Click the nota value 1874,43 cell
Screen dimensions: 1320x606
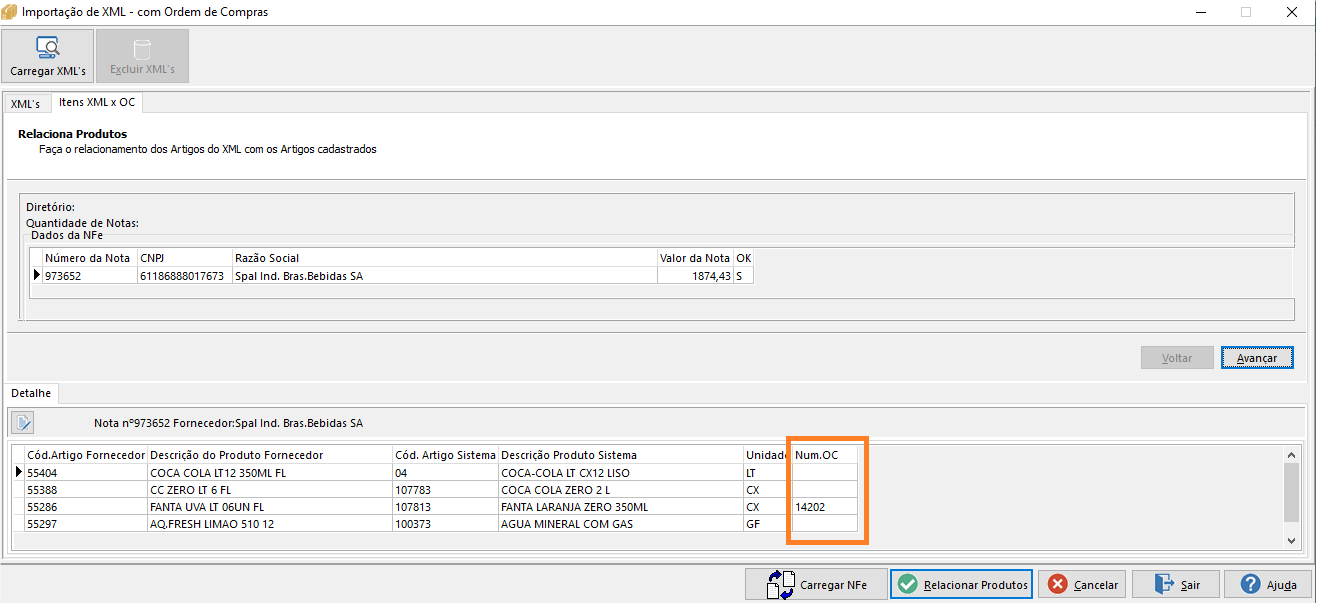point(695,276)
